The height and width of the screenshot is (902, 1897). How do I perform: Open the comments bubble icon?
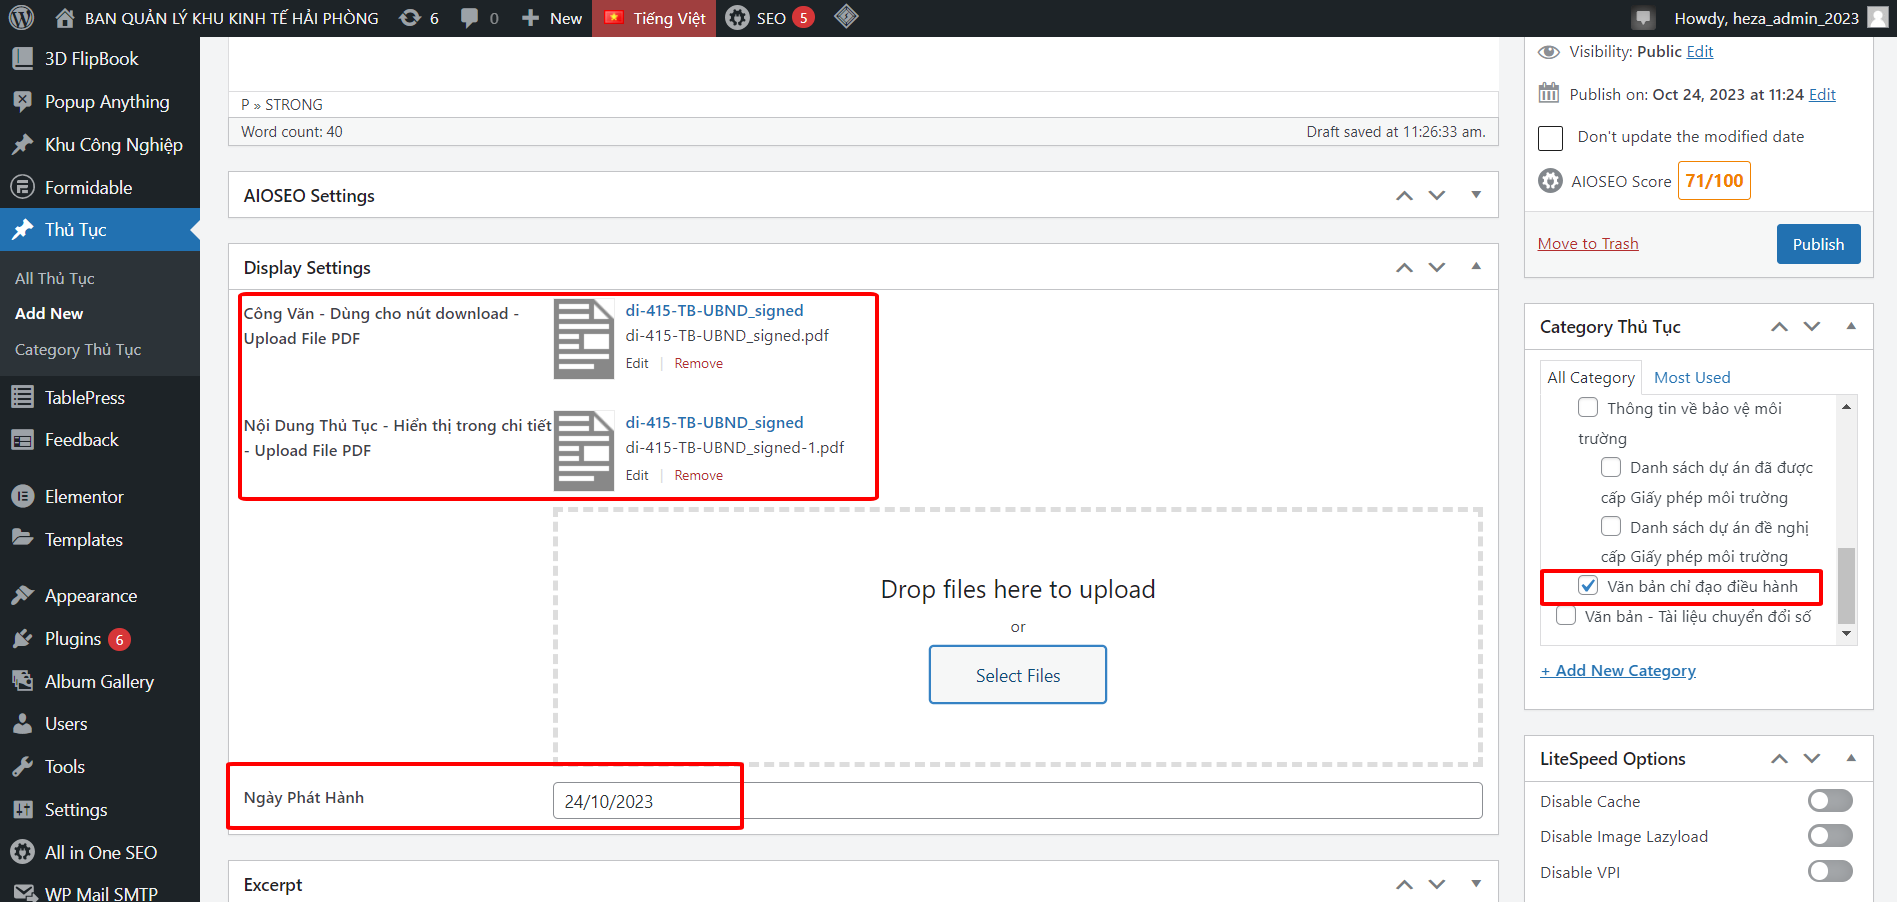point(469,18)
